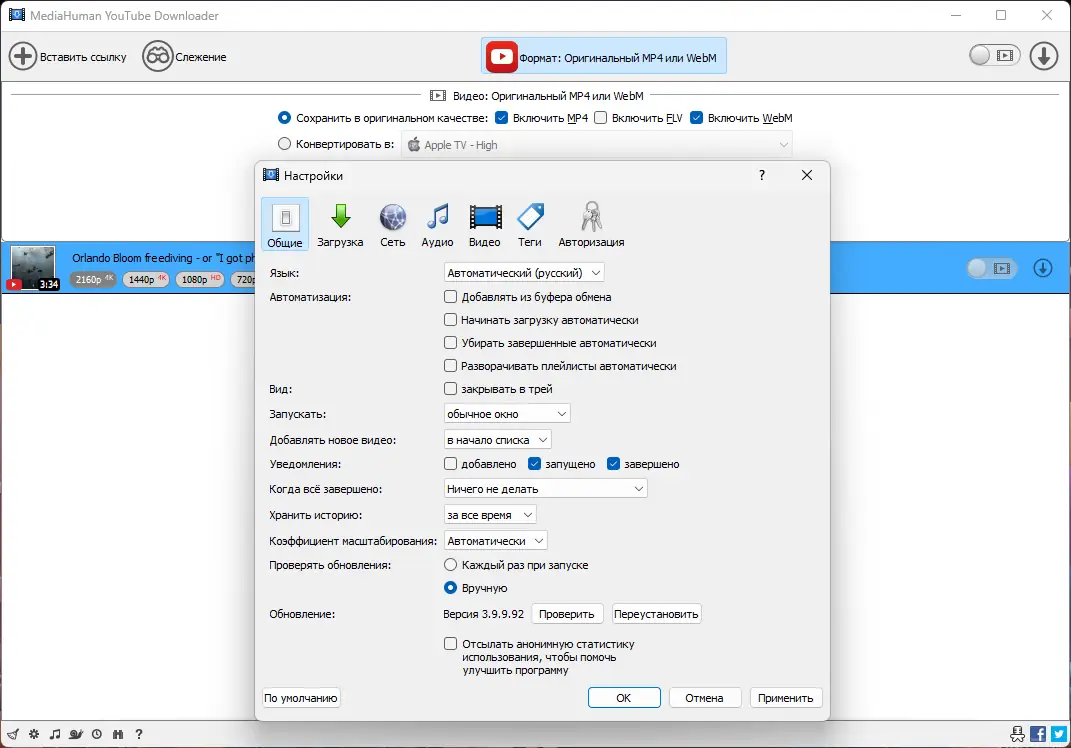The image size is (1071, 748).
Task: Select the 1440p quality badge
Action: (146, 279)
